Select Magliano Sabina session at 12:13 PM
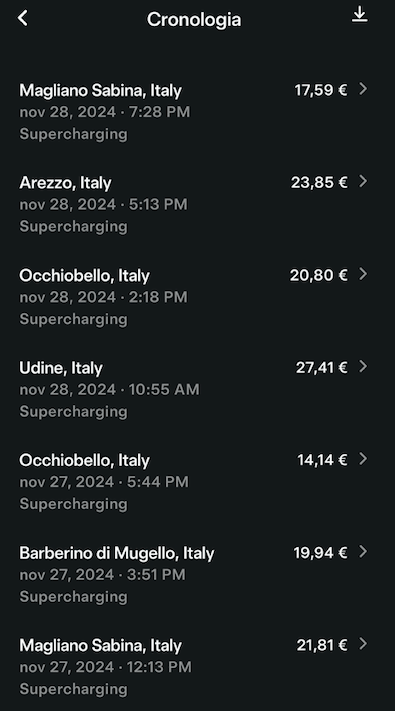The width and height of the screenshot is (395, 711). tap(197, 667)
